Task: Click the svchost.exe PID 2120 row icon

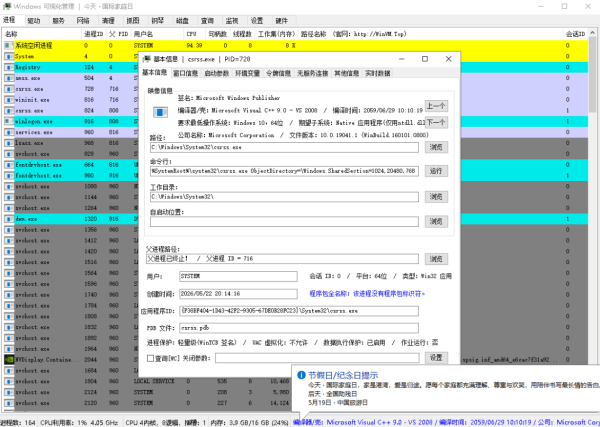Action: click(x=9, y=403)
